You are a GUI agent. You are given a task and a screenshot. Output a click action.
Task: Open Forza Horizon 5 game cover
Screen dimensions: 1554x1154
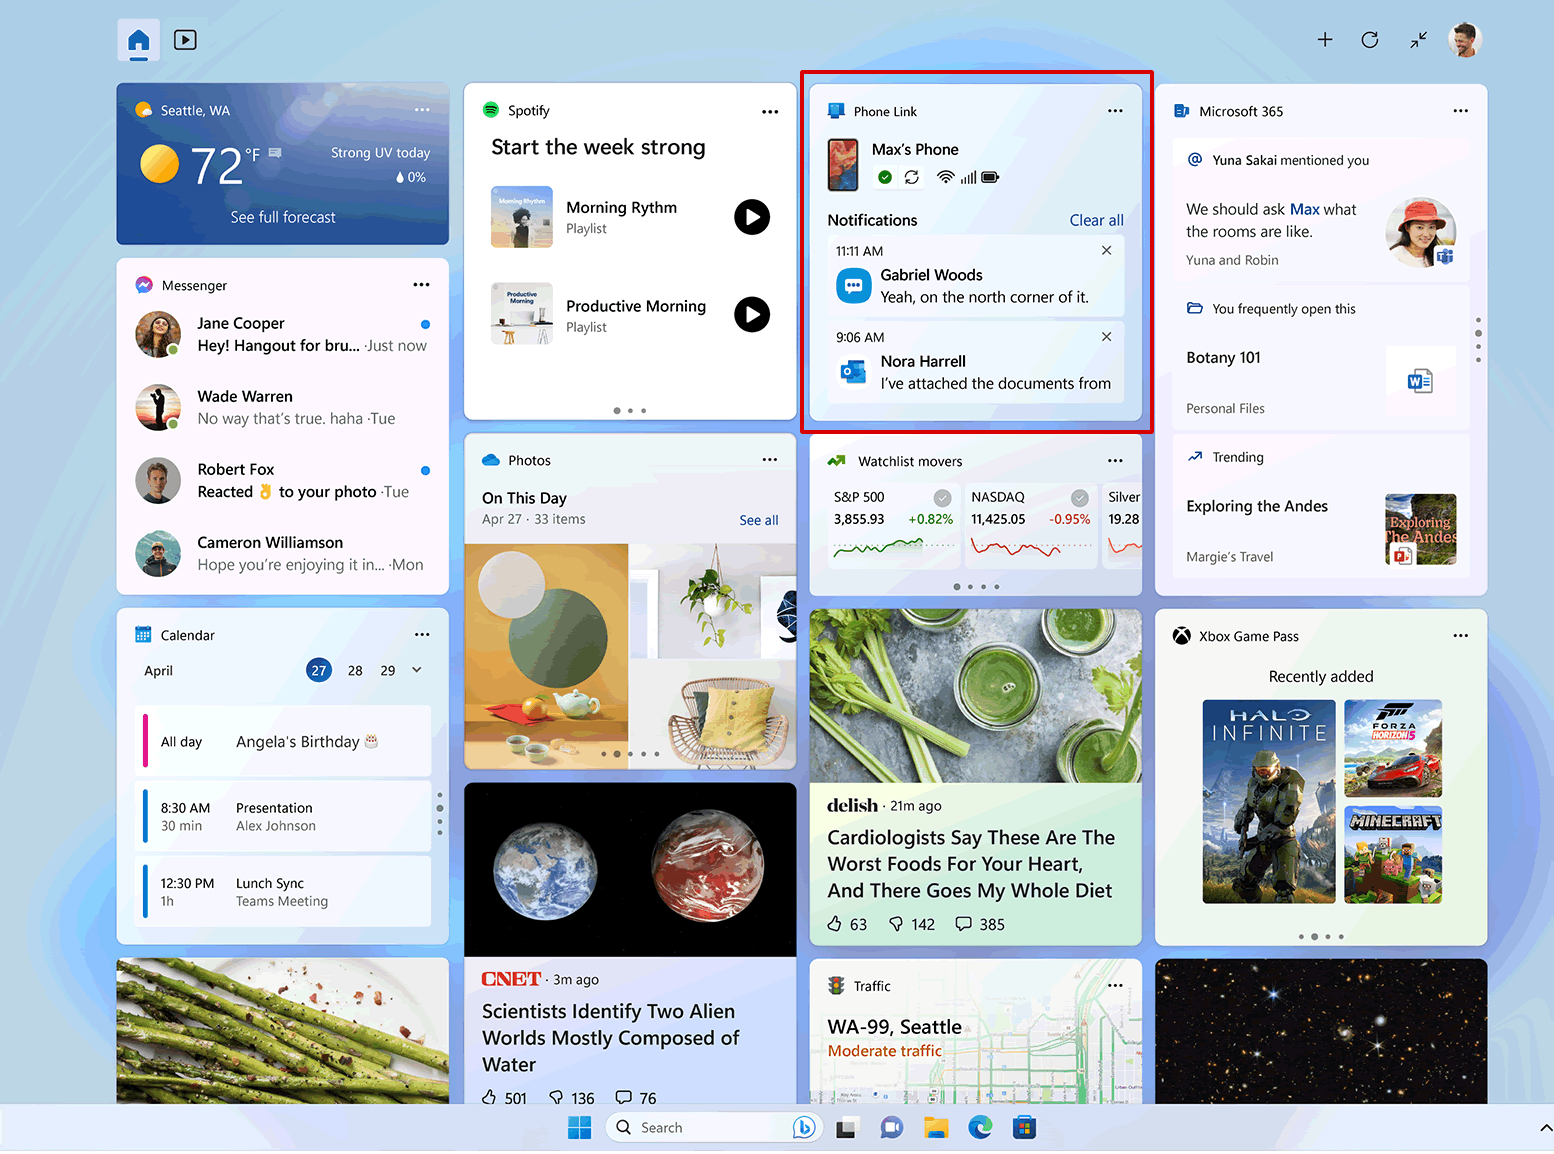click(1393, 749)
